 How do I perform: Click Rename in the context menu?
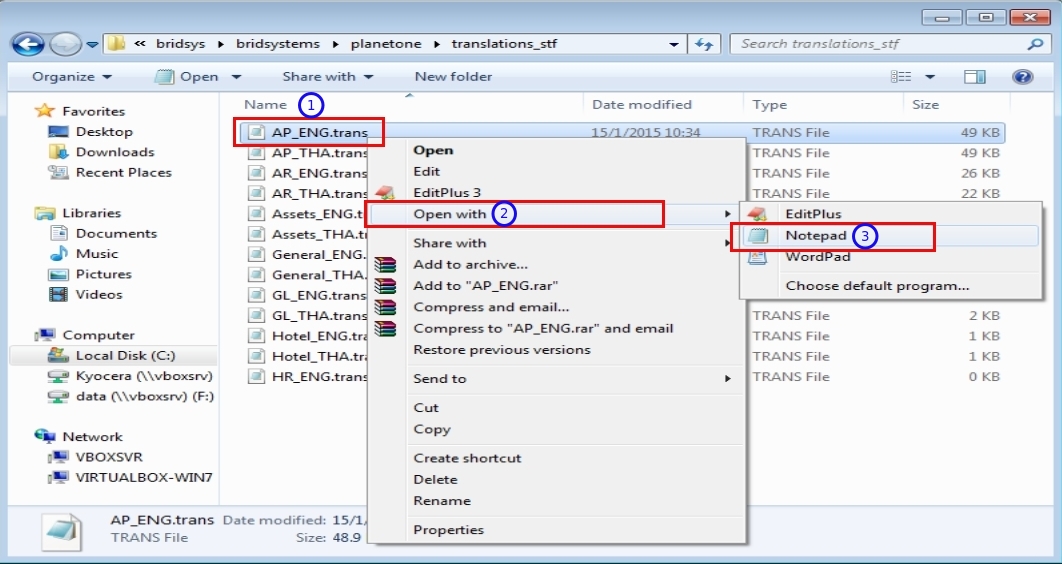coord(442,501)
